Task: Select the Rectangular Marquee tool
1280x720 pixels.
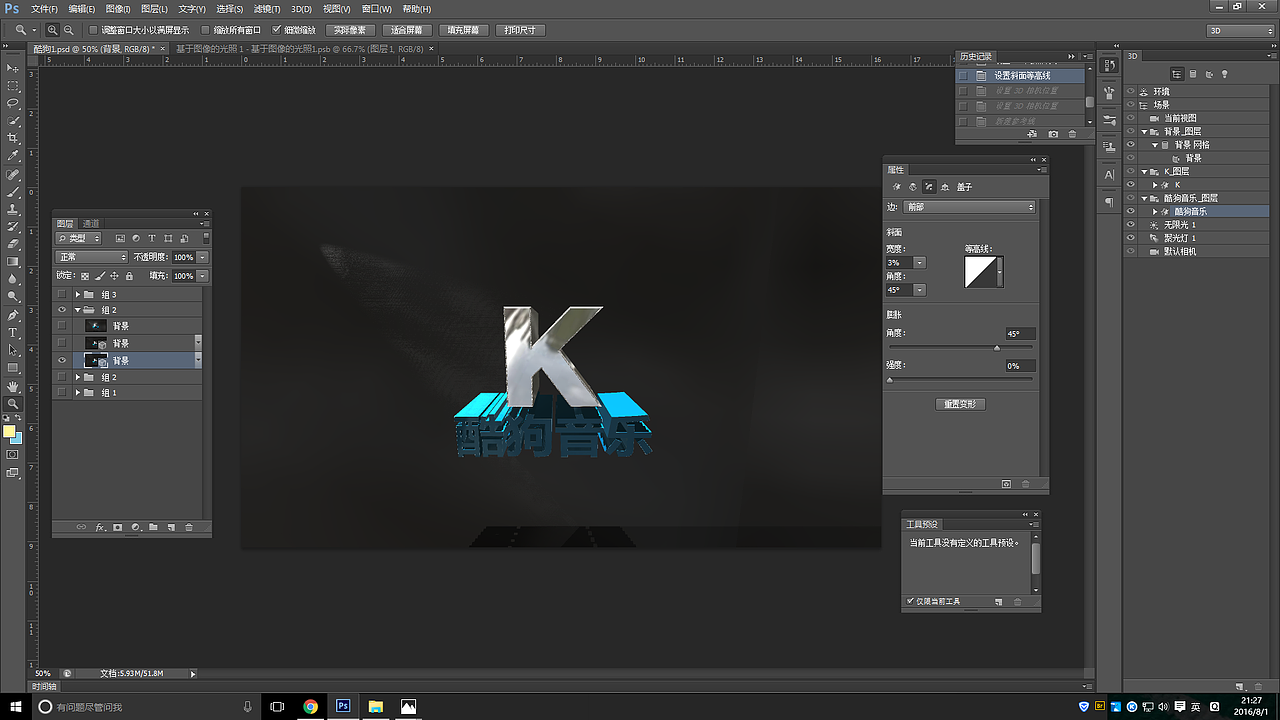Action: (13, 86)
